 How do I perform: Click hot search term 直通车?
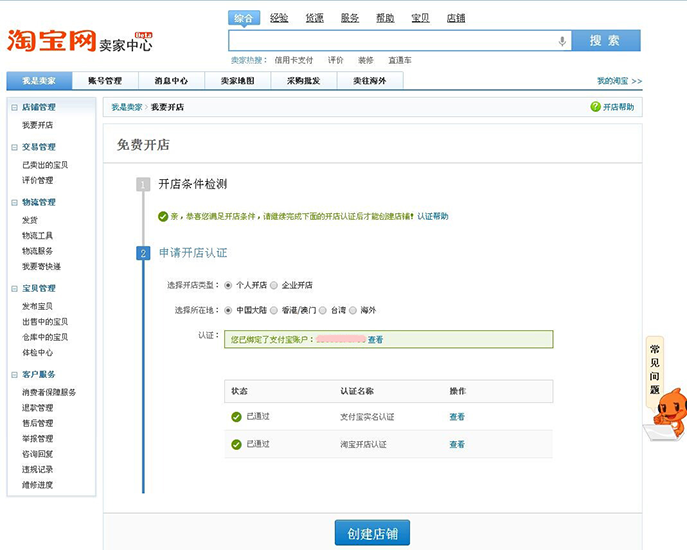point(400,60)
